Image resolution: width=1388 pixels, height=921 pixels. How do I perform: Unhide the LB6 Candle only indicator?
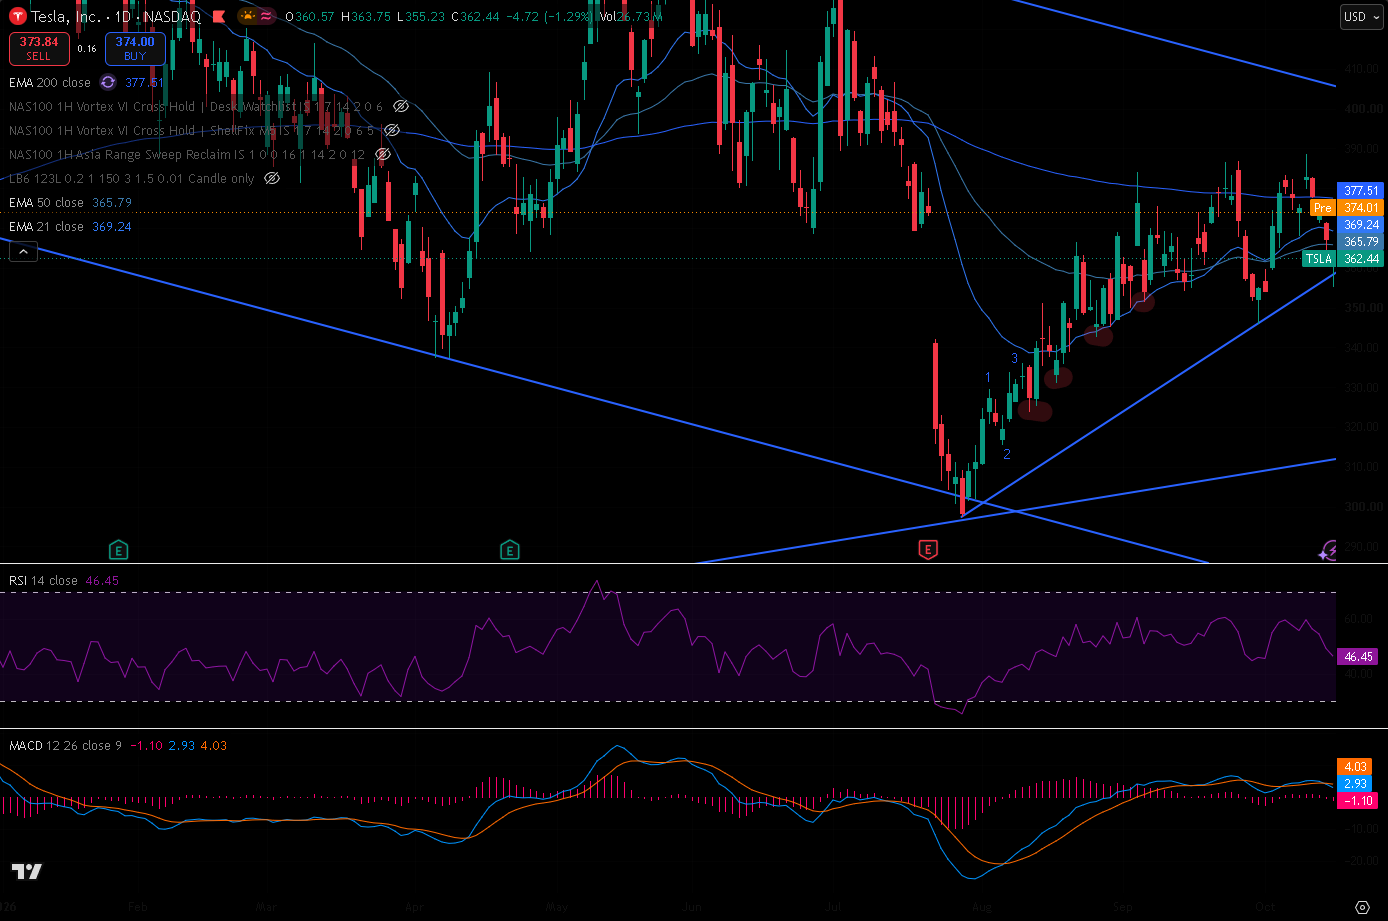click(272, 178)
